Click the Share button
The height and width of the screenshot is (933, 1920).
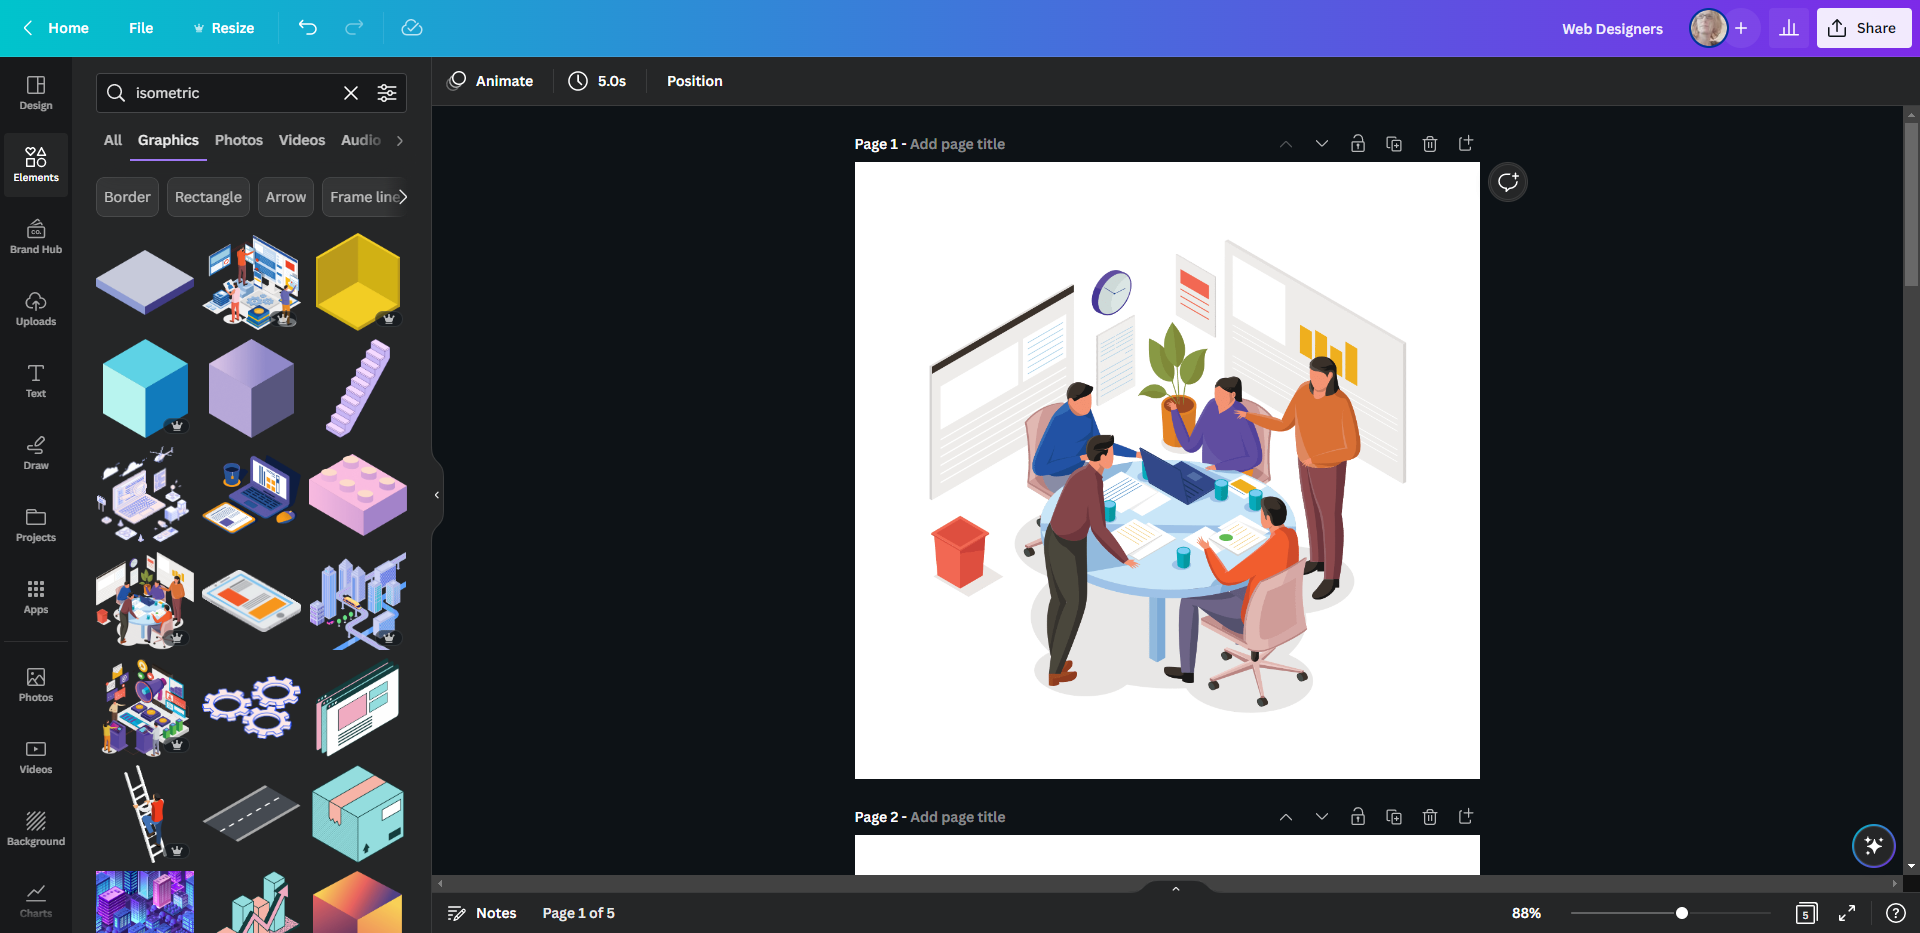pyautogui.click(x=1864, y=28)
